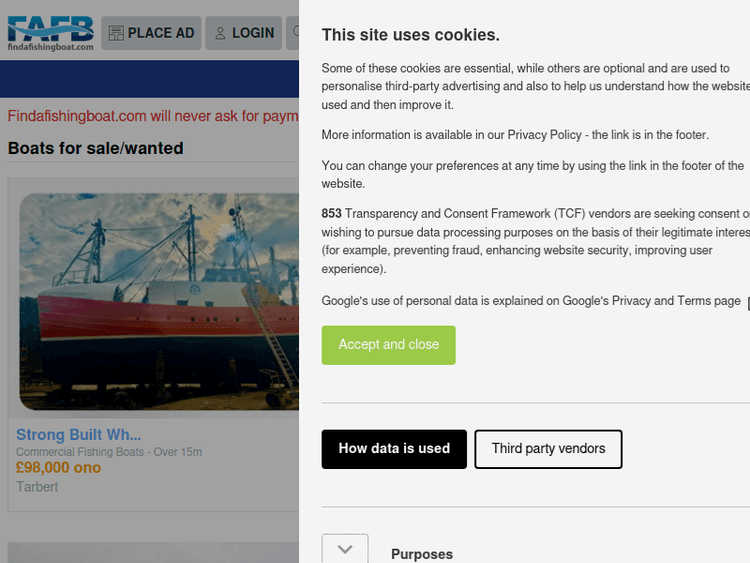Click the £98,000 ono price text

[58, 468]
